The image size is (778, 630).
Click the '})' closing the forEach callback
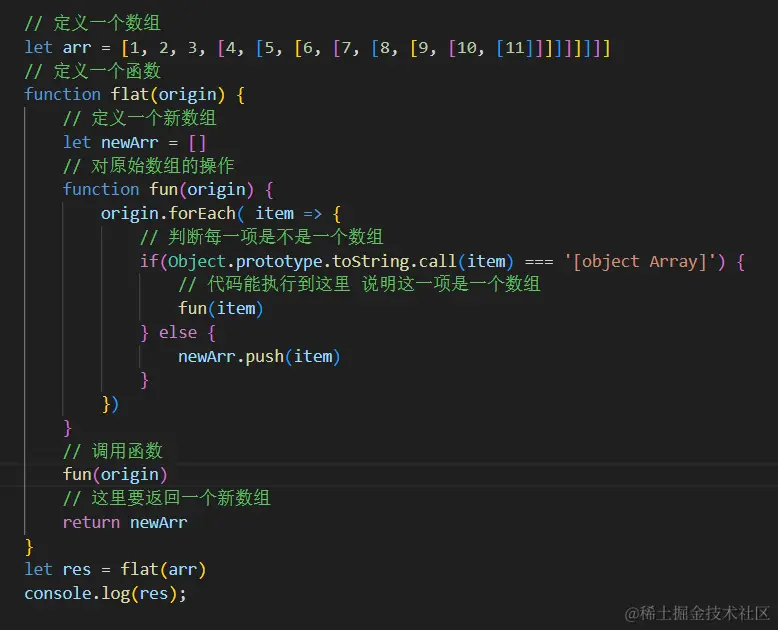110,404
